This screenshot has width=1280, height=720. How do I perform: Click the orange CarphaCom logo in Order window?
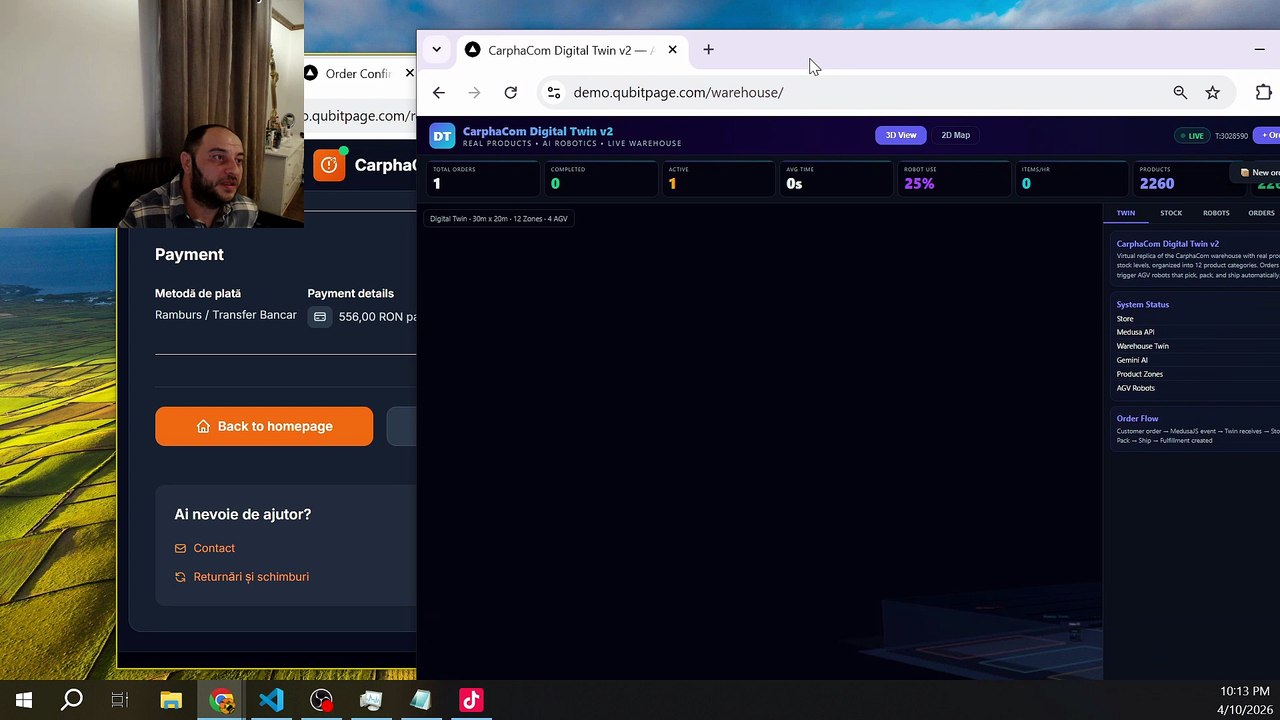(x=329, y=165)
